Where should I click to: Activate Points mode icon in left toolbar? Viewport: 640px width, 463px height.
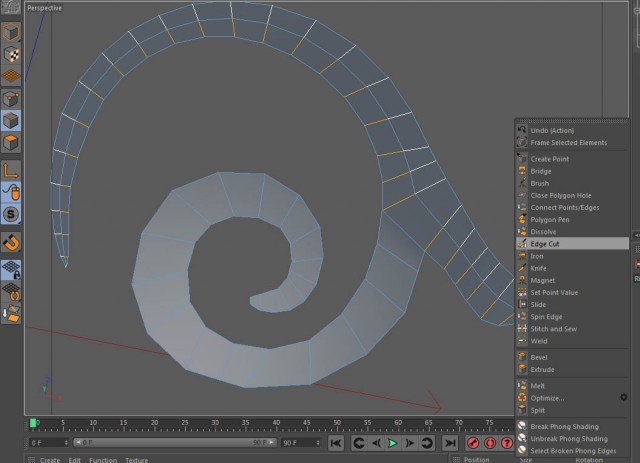pyautogui.click(x=11, y=99)
